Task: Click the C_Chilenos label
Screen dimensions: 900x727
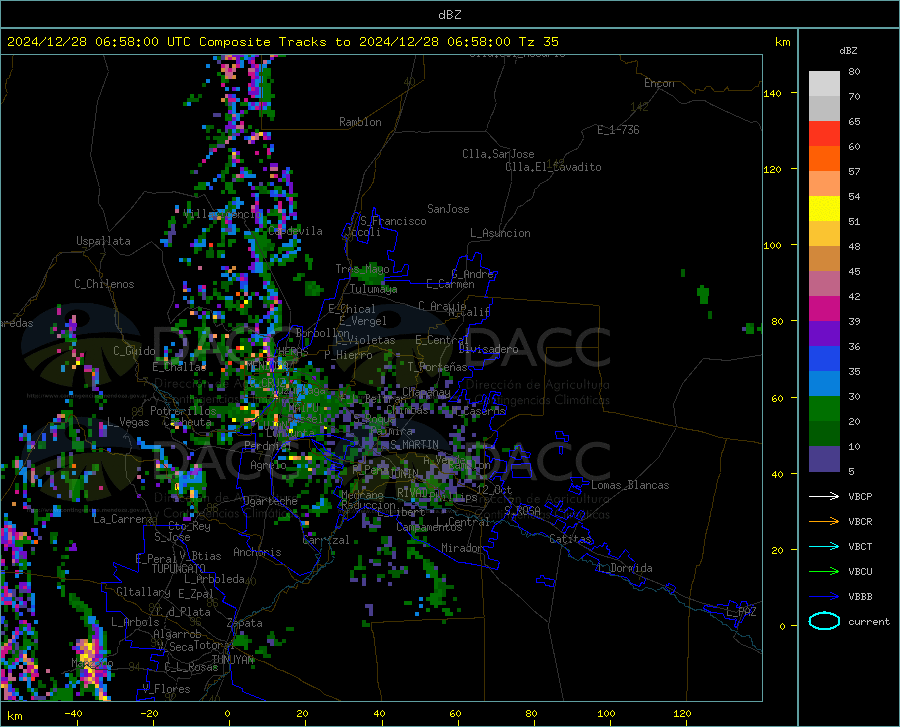Action: 104,284
